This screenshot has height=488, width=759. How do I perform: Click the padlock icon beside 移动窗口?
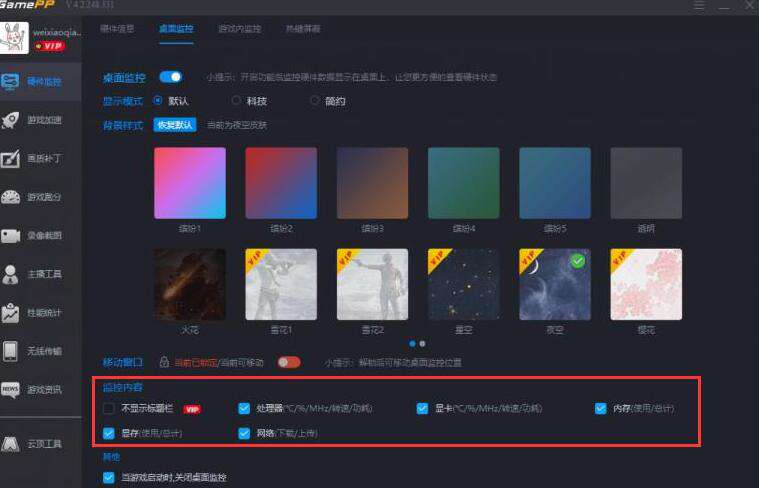pyautogui.click(x=164, y=362)
